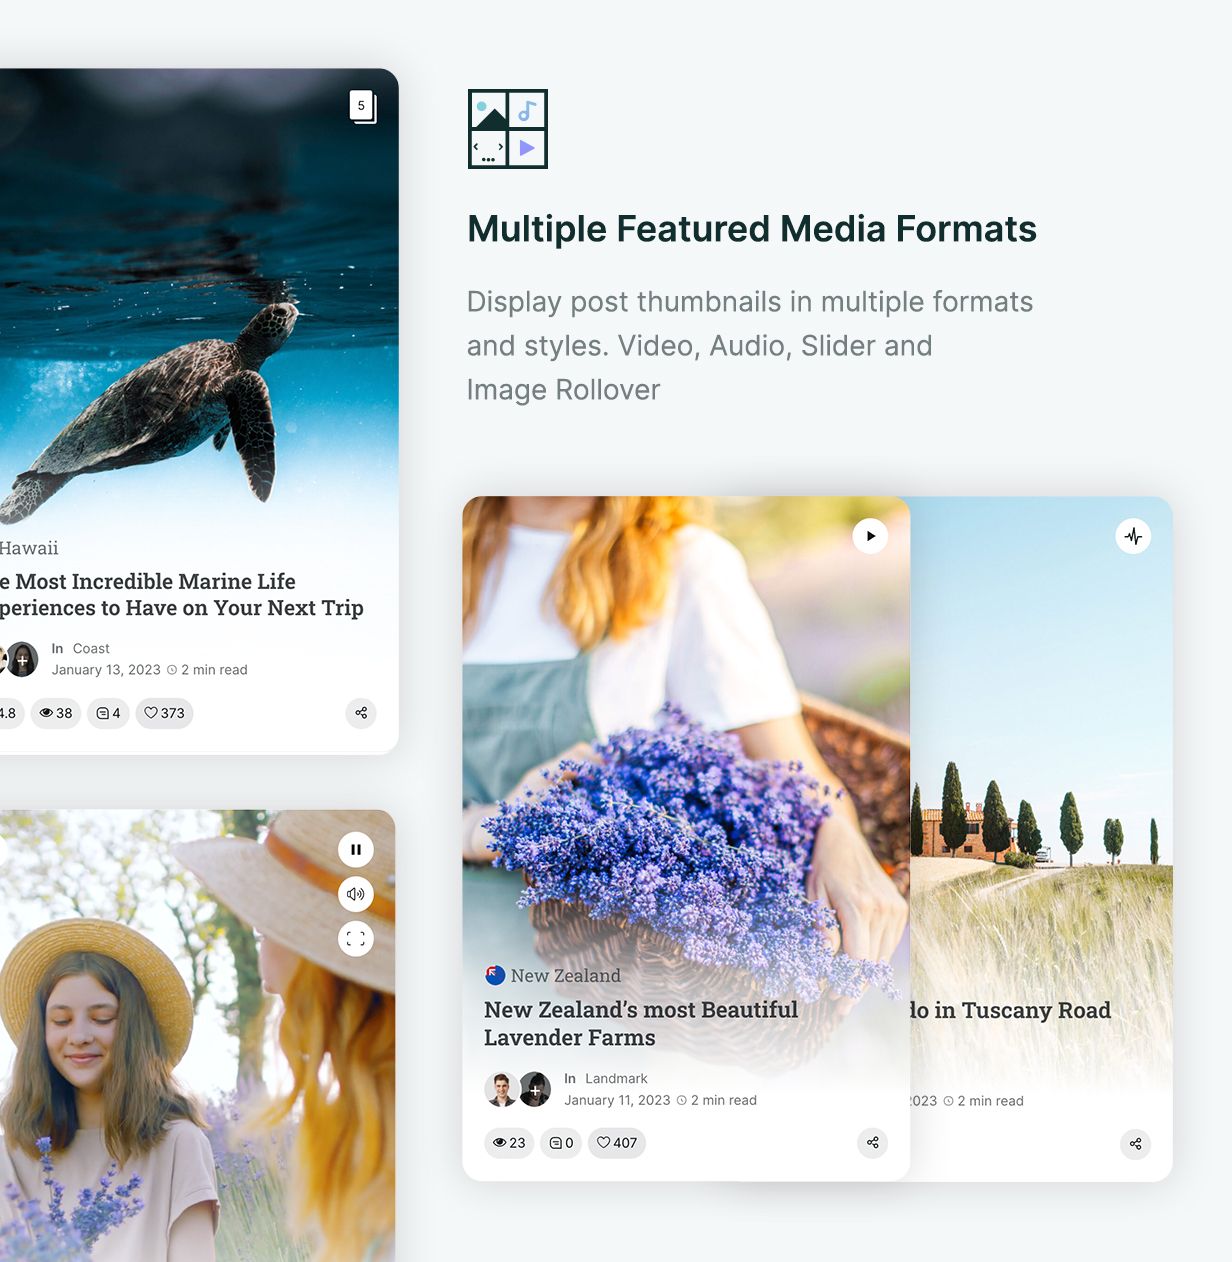The width and height of the screenshot is (1232, 1262).
Task: Like the lavender farms post with 407 hearts
Action: coord(616,1143)
